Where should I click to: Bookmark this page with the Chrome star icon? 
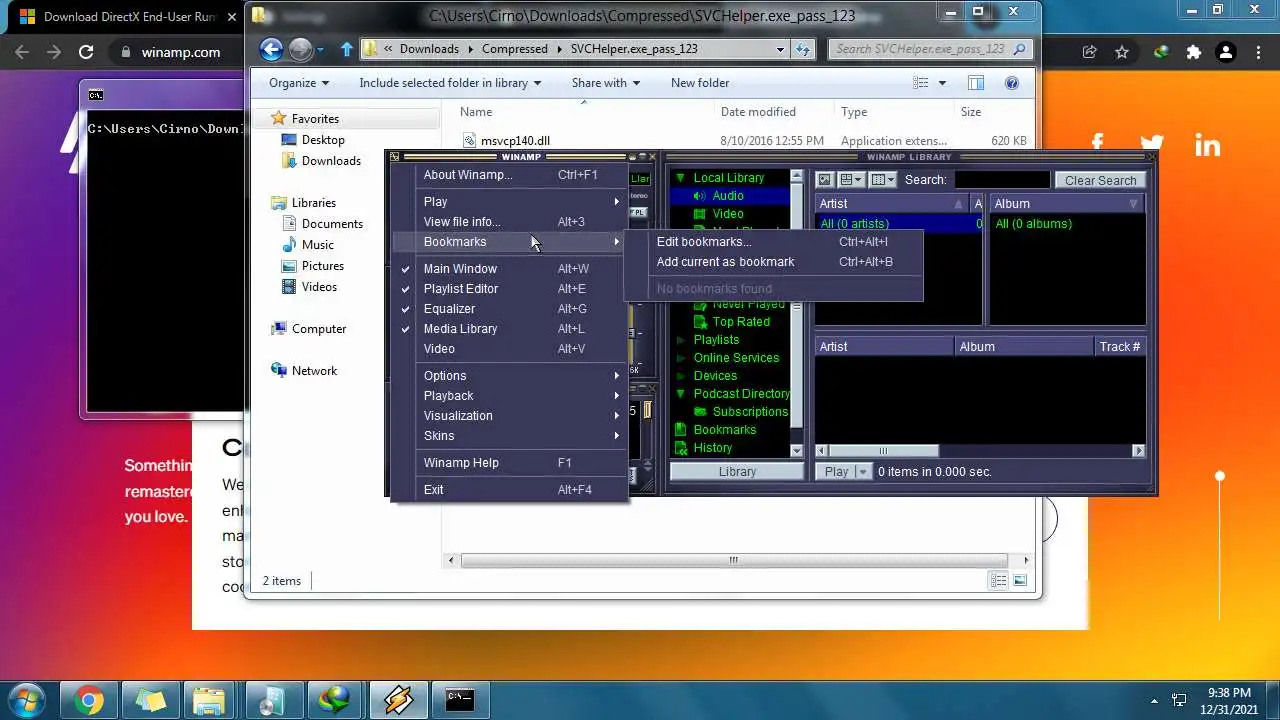[1122, 52]
